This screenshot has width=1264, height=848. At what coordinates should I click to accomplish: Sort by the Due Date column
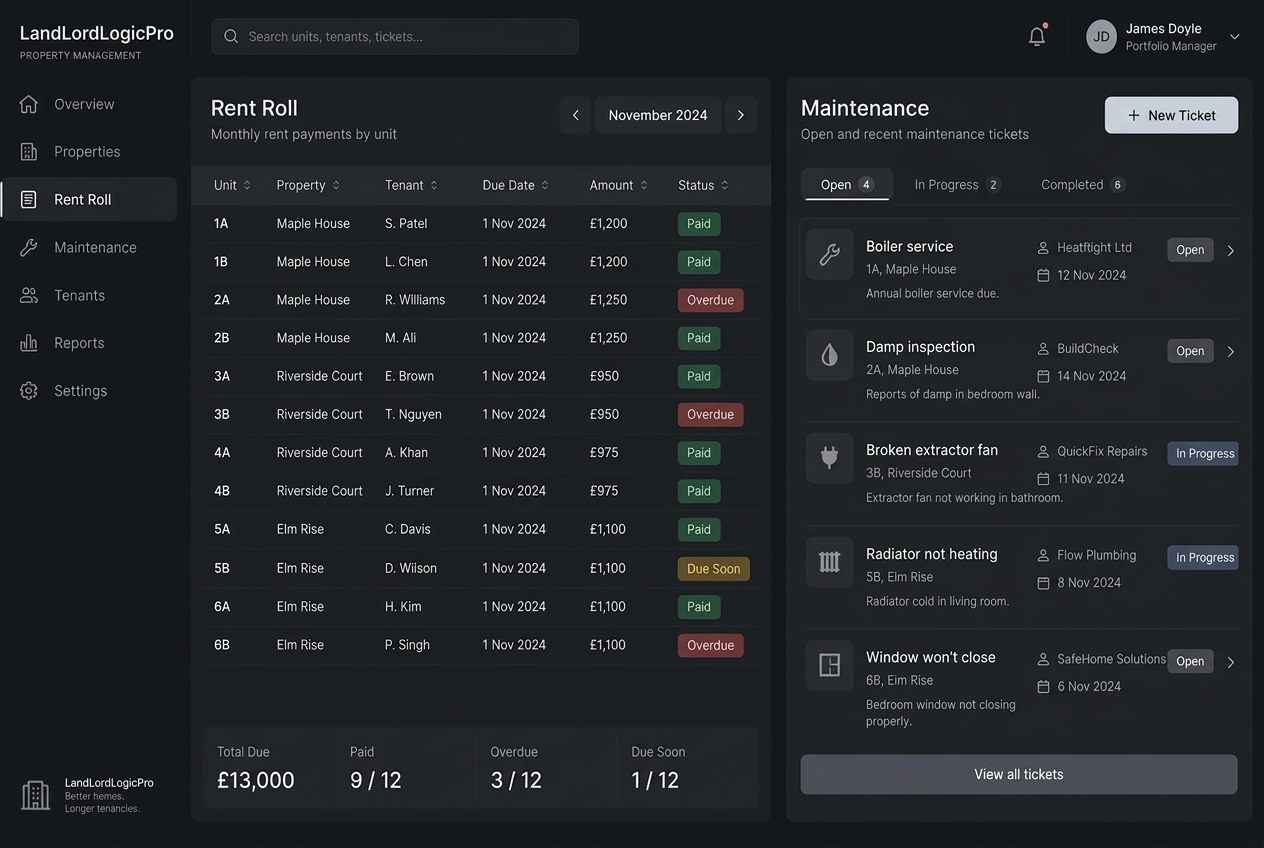click(515, 185)
